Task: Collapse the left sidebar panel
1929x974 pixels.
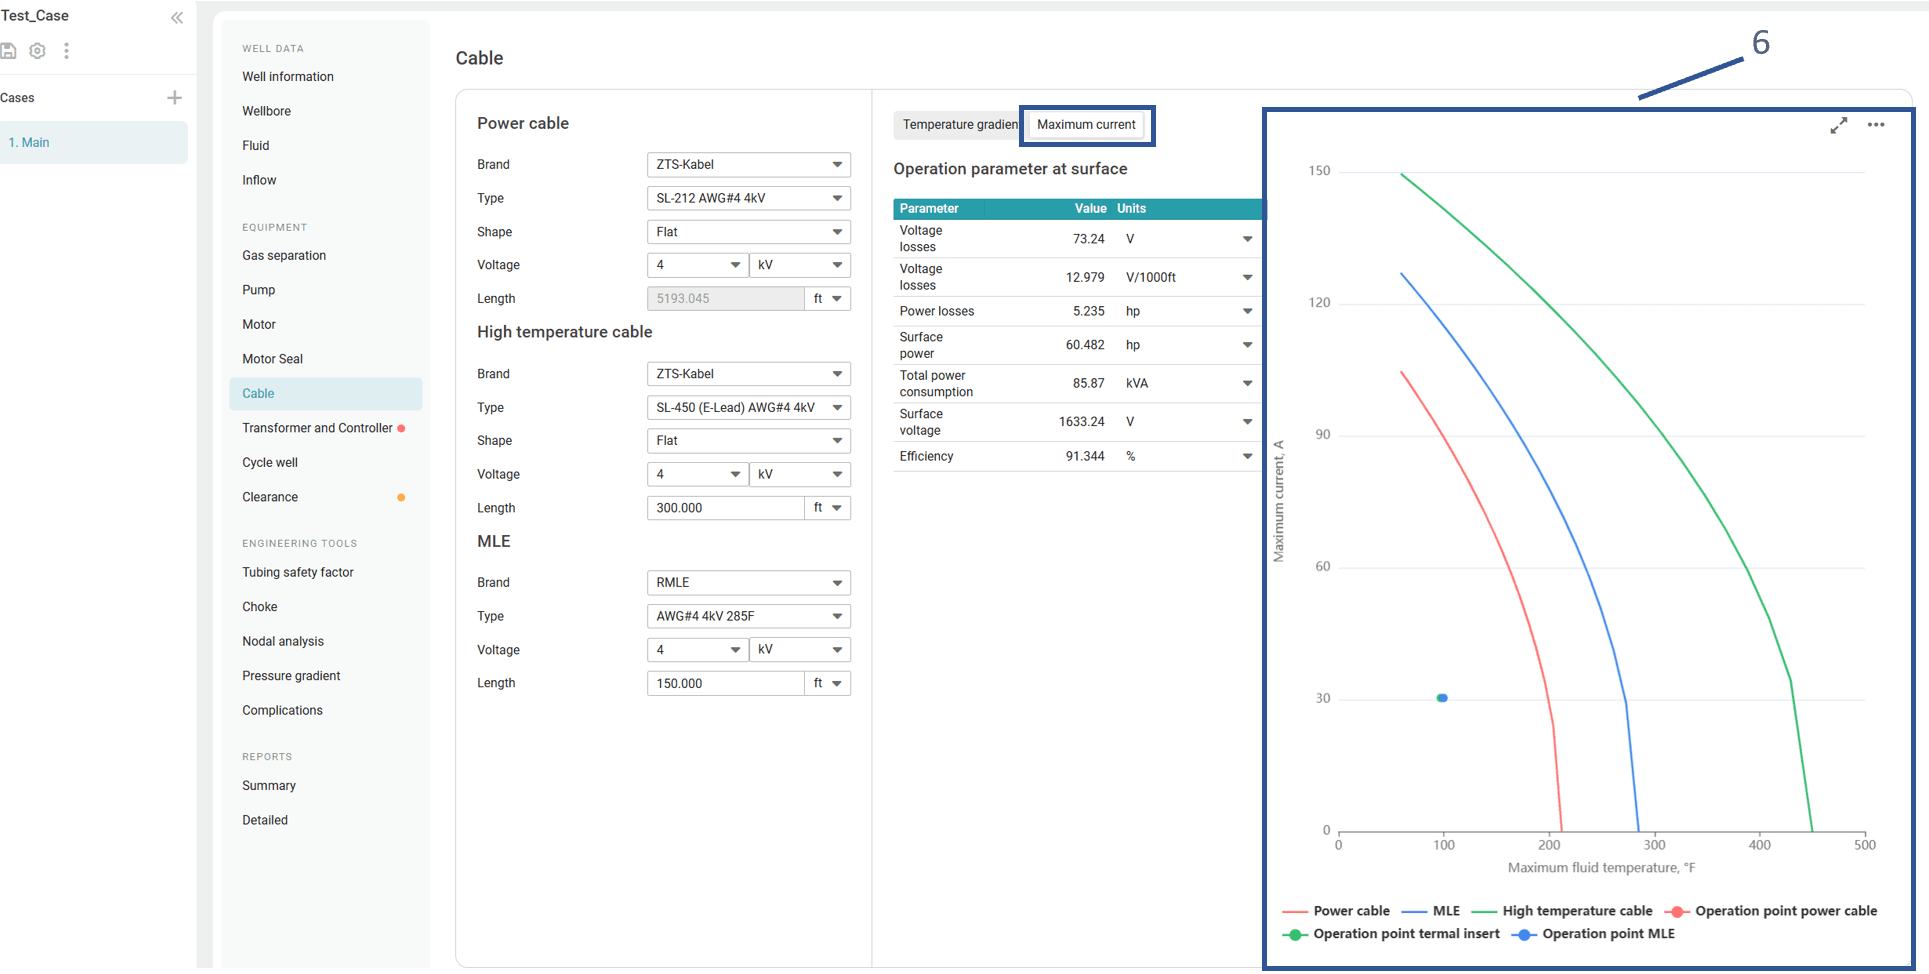Action: [x=177, y=18]
